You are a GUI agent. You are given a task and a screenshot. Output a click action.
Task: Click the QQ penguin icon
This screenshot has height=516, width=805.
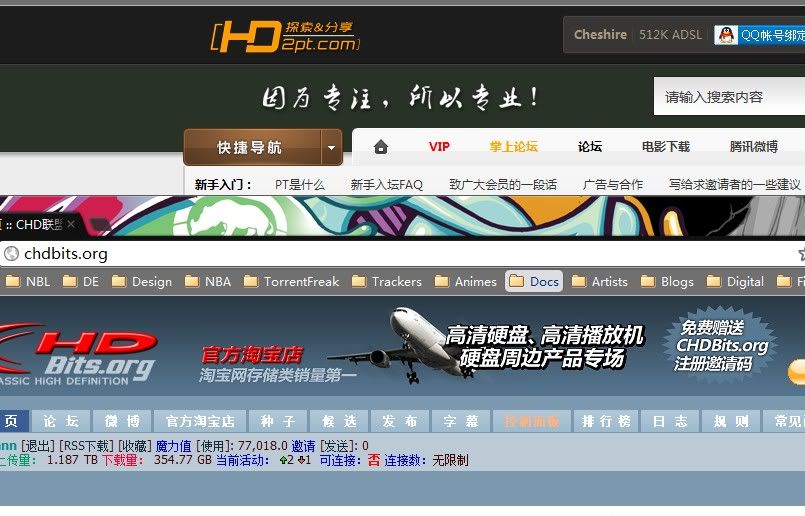(726, 35)
